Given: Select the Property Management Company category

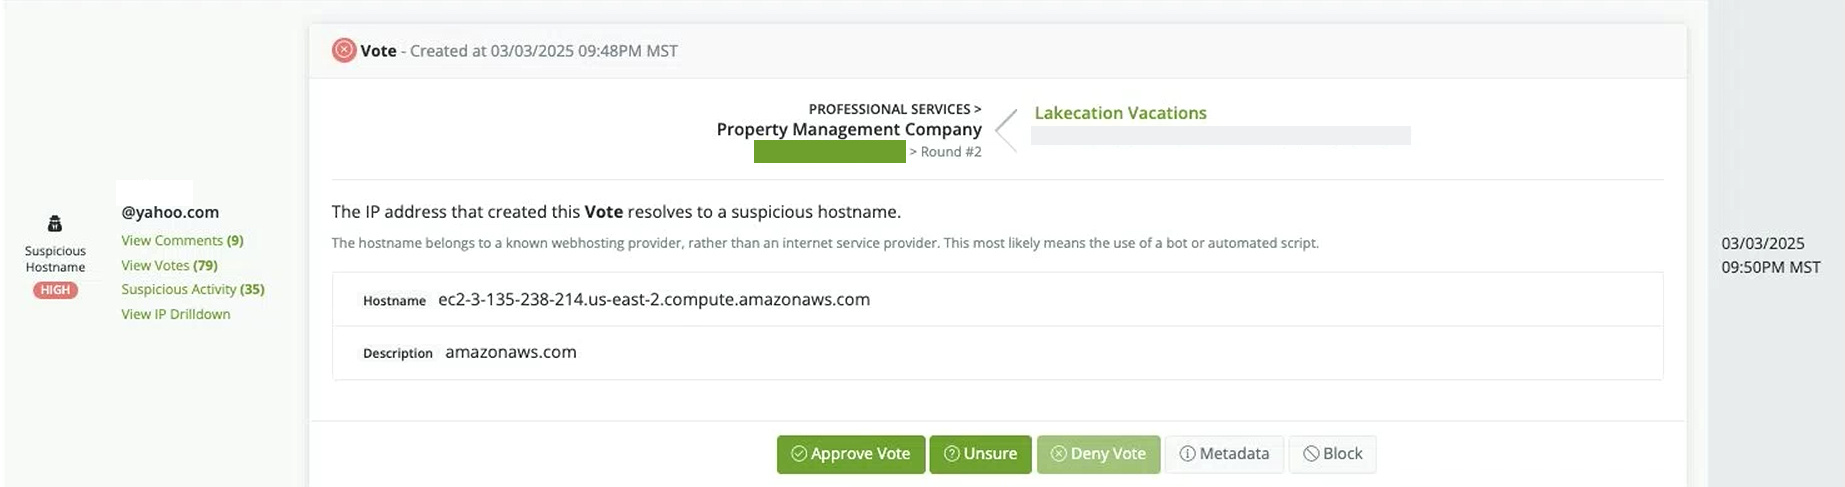Looking at the screenshot, I should pyautogui.click(x=848, y=129).
